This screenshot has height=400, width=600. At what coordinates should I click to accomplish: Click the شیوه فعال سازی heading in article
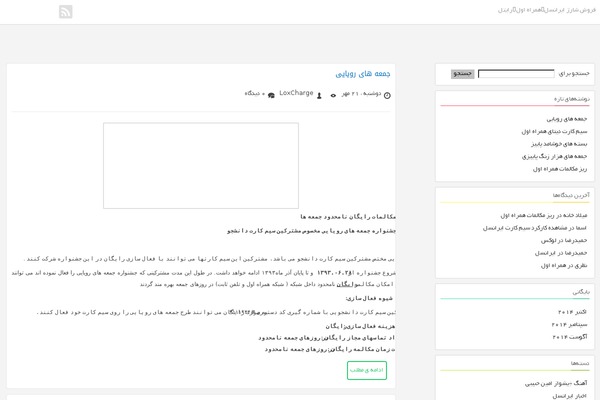pos(369,298)
